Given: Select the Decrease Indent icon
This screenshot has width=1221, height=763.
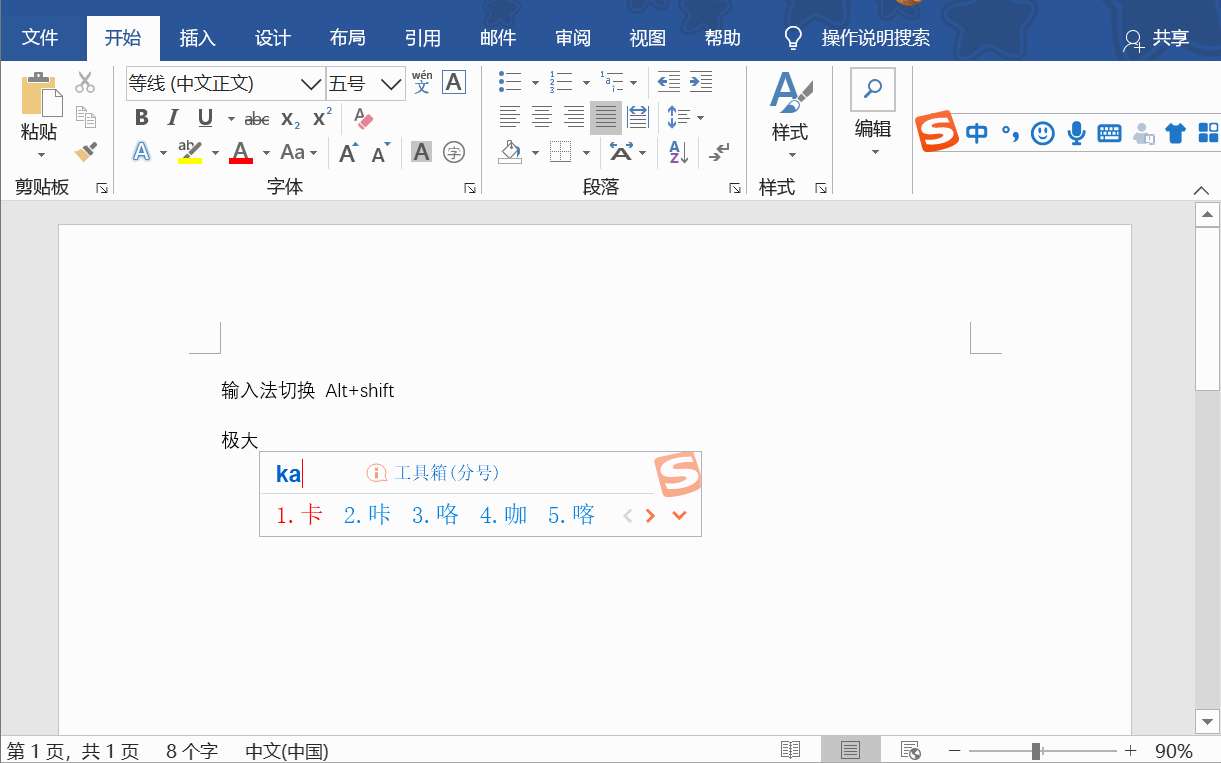Looking at the screenshot, I should (668, 82).
